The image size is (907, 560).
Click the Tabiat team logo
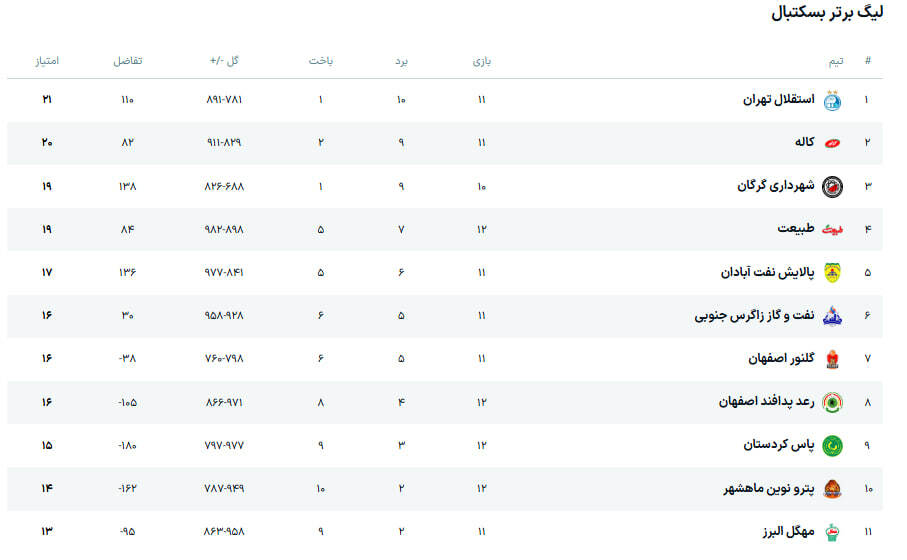[x=832, y=229]
